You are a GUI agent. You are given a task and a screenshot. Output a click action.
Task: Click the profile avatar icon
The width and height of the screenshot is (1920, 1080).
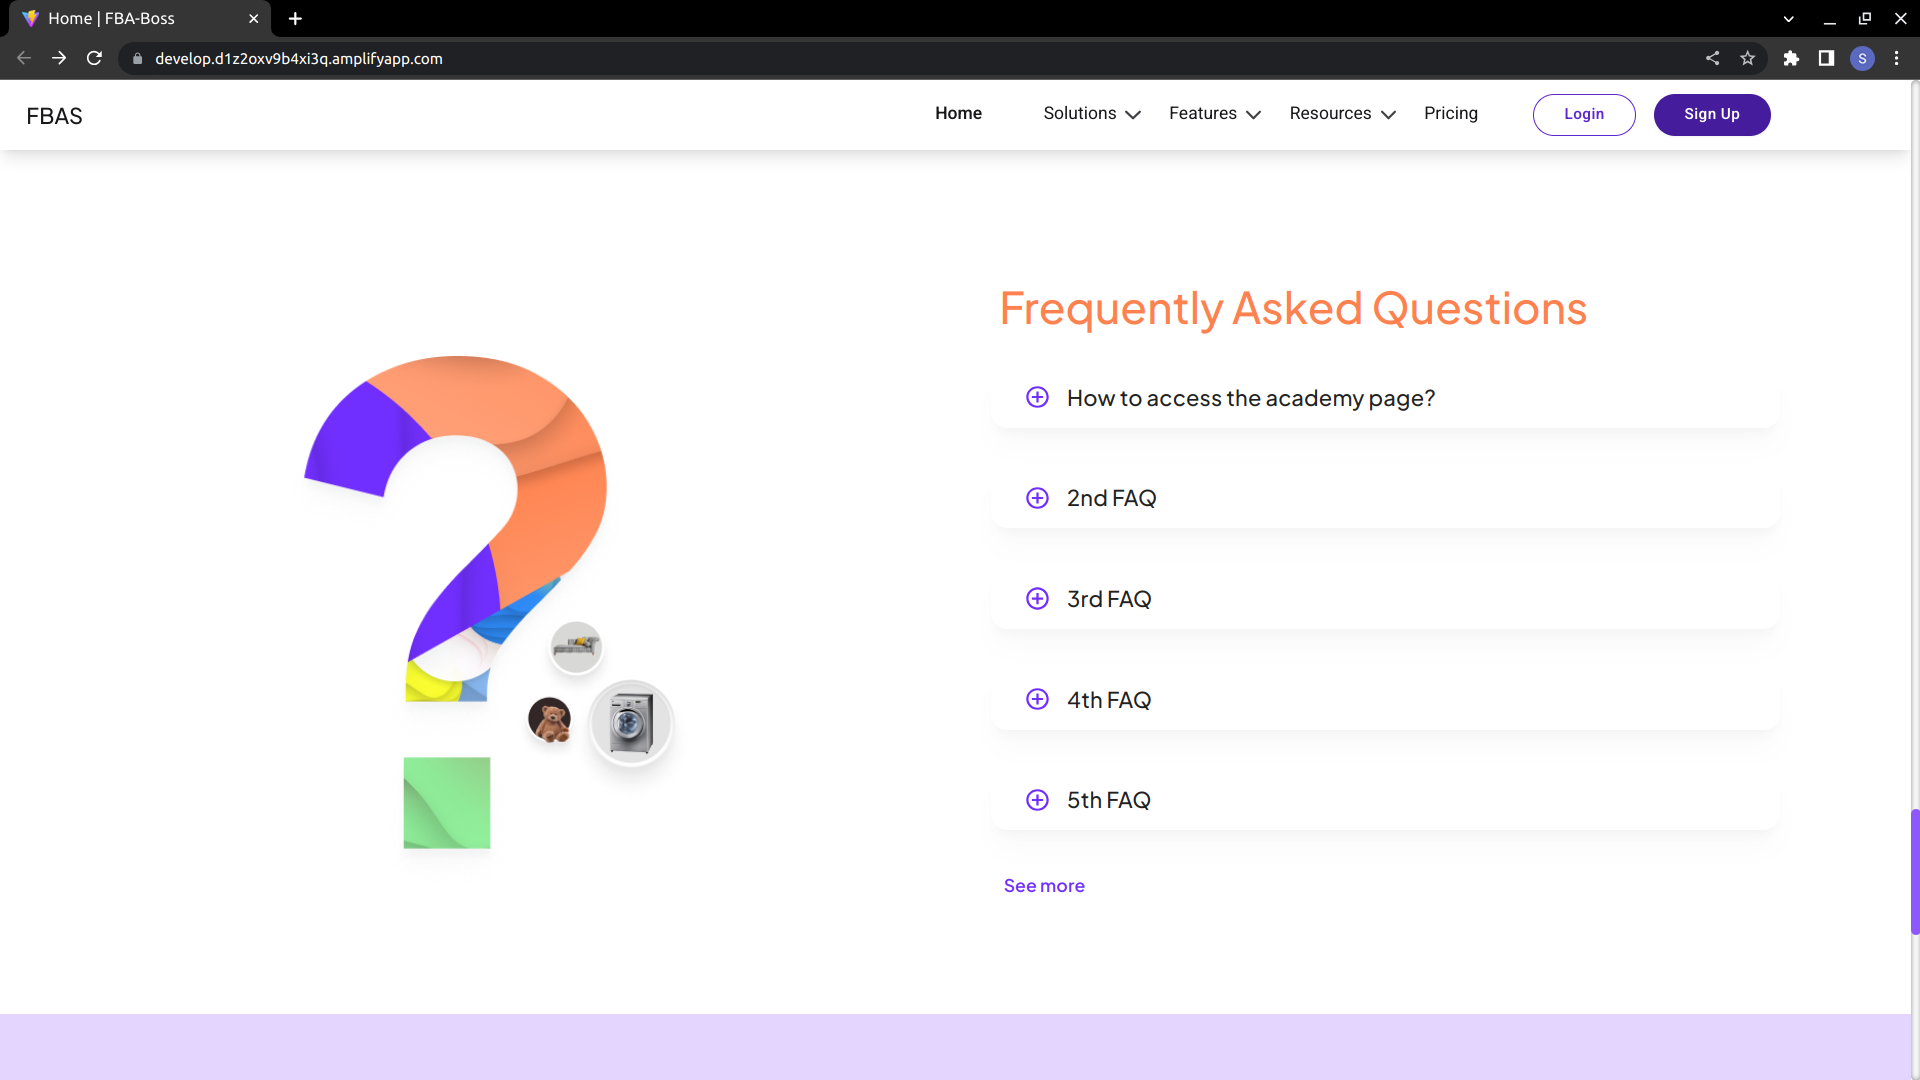coord(1863,58)
